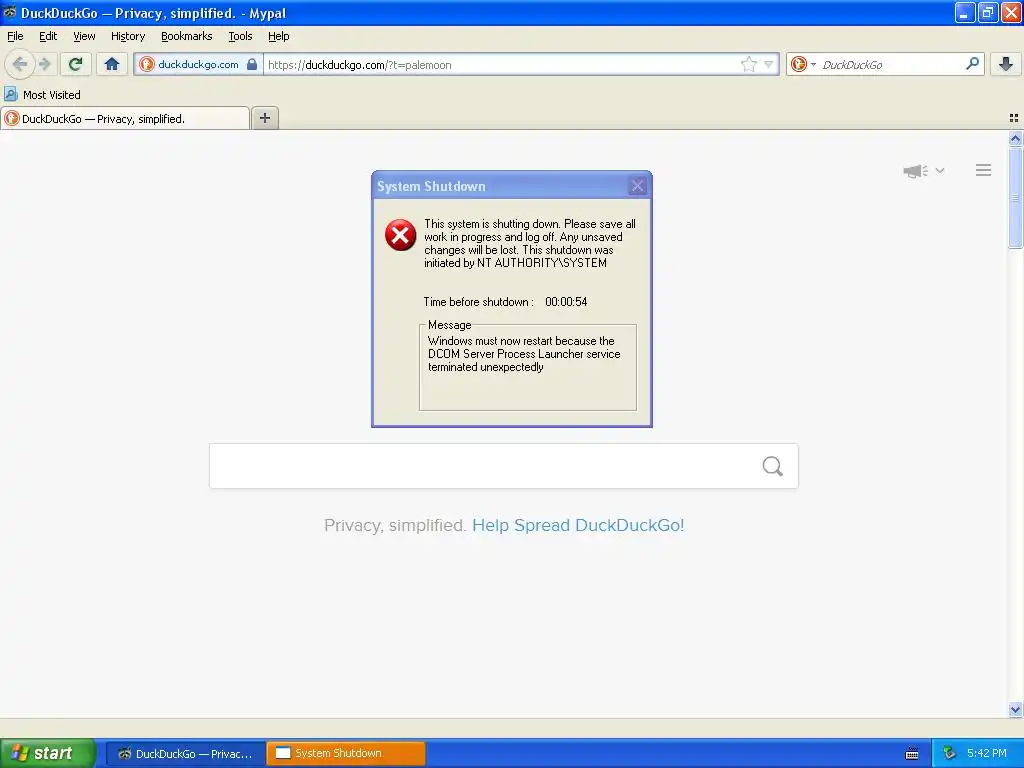Viewport: 1024px width, 768px height.
Task: Click the DCOM Server message text
Action: coord(524,354)
